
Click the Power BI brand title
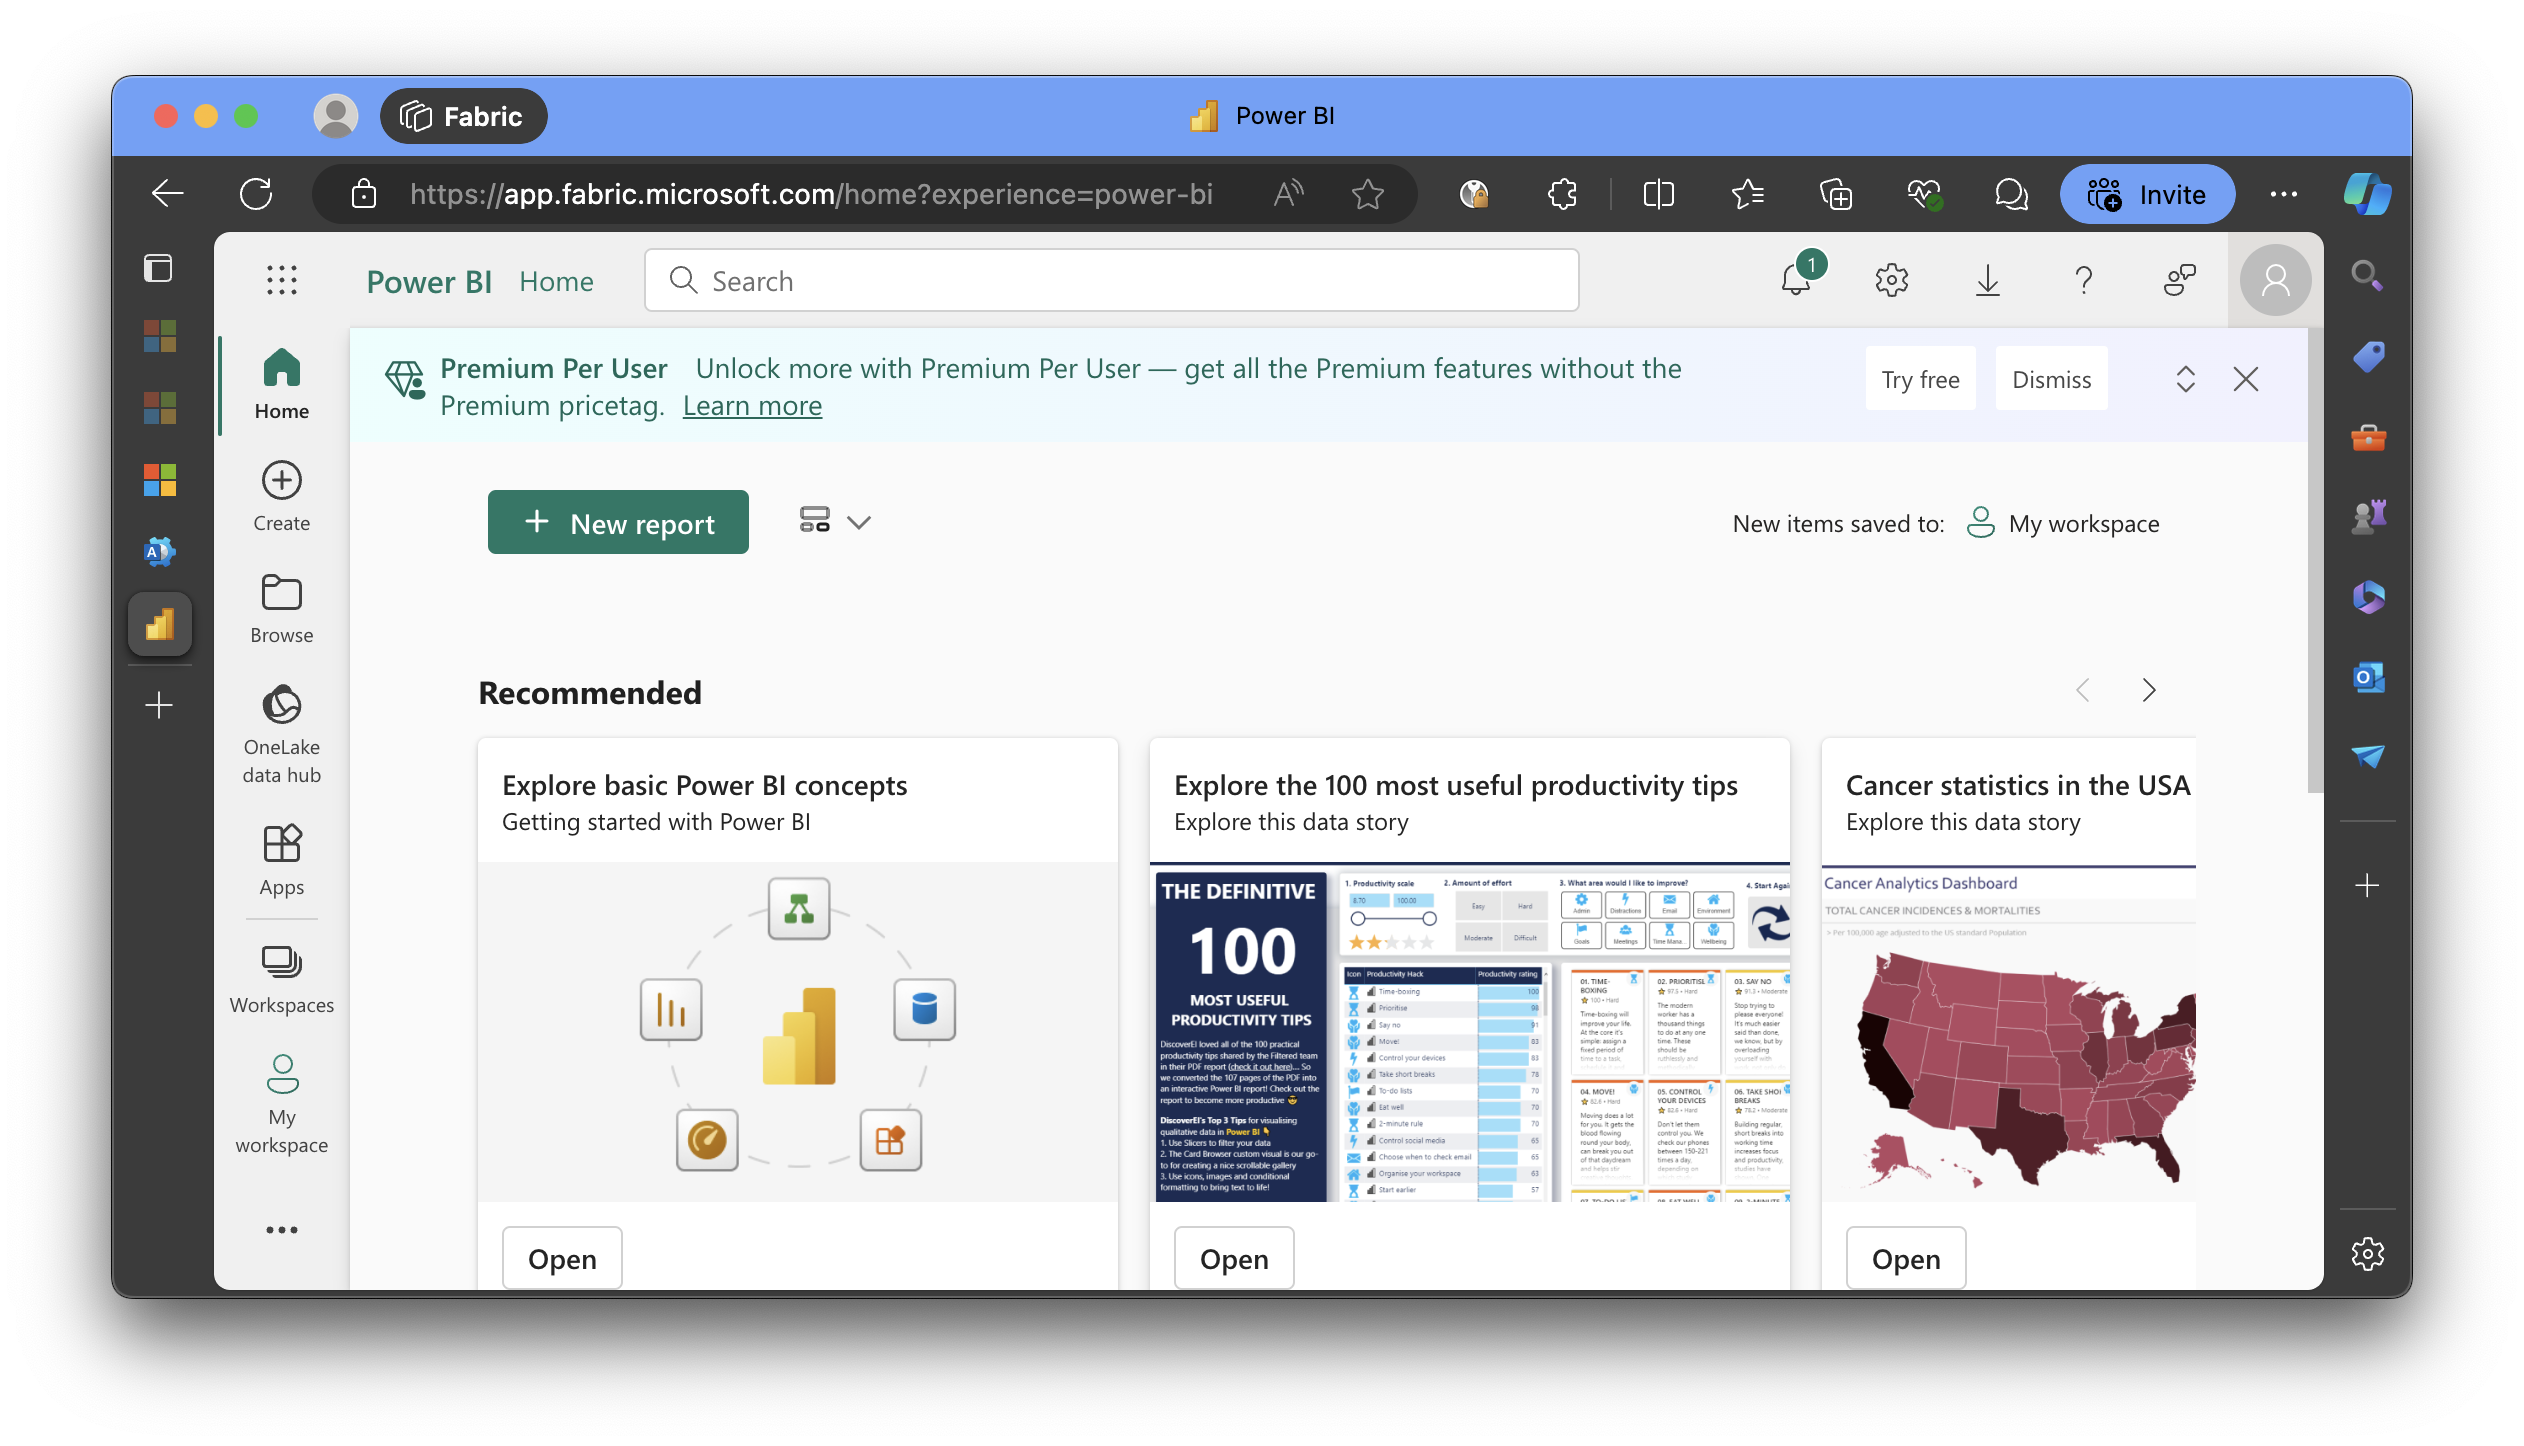(429, 281)
